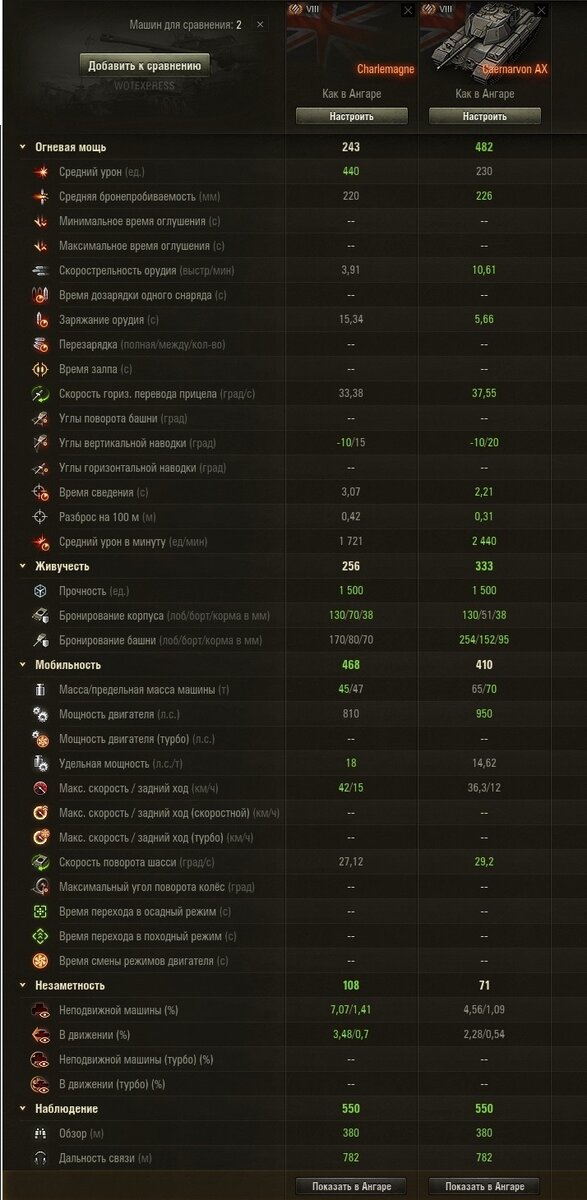The image size is (587, 1200).
Task: Click the Время сведения aiming icon
Action: [41, 492]
